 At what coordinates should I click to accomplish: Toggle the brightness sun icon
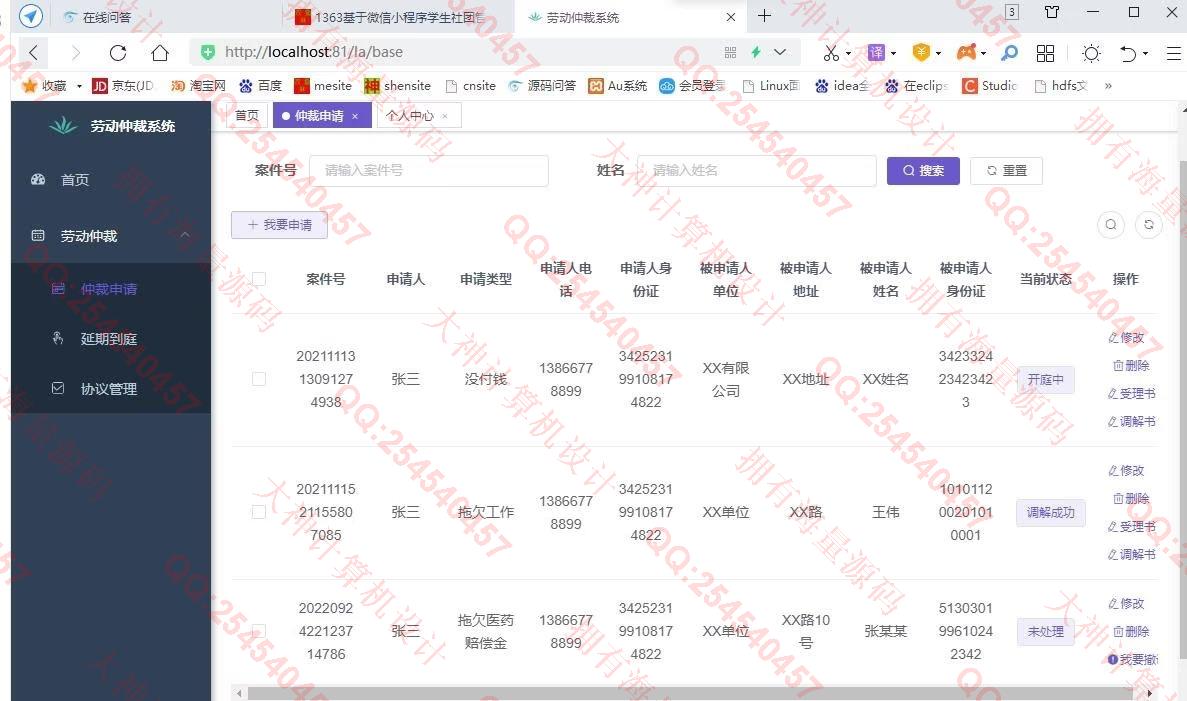click(x=1091, y=52)
